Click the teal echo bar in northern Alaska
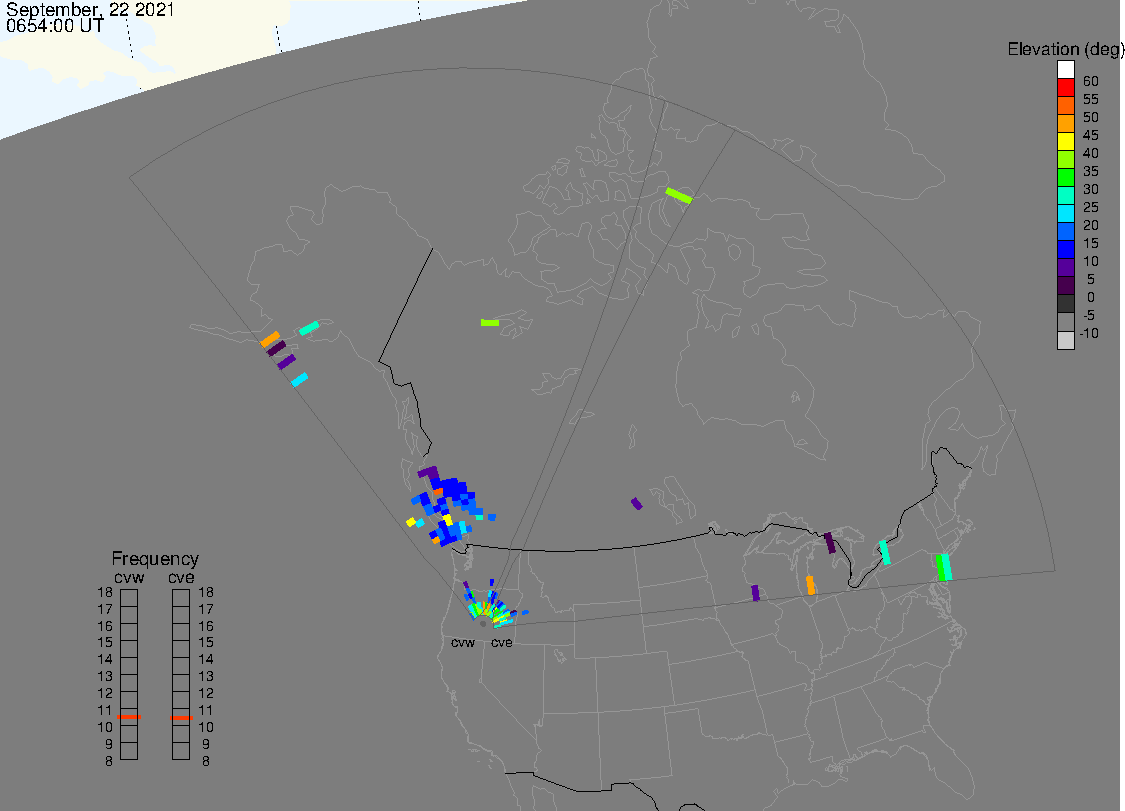Screen dimensions: 1125x811 tap(309, 328)
